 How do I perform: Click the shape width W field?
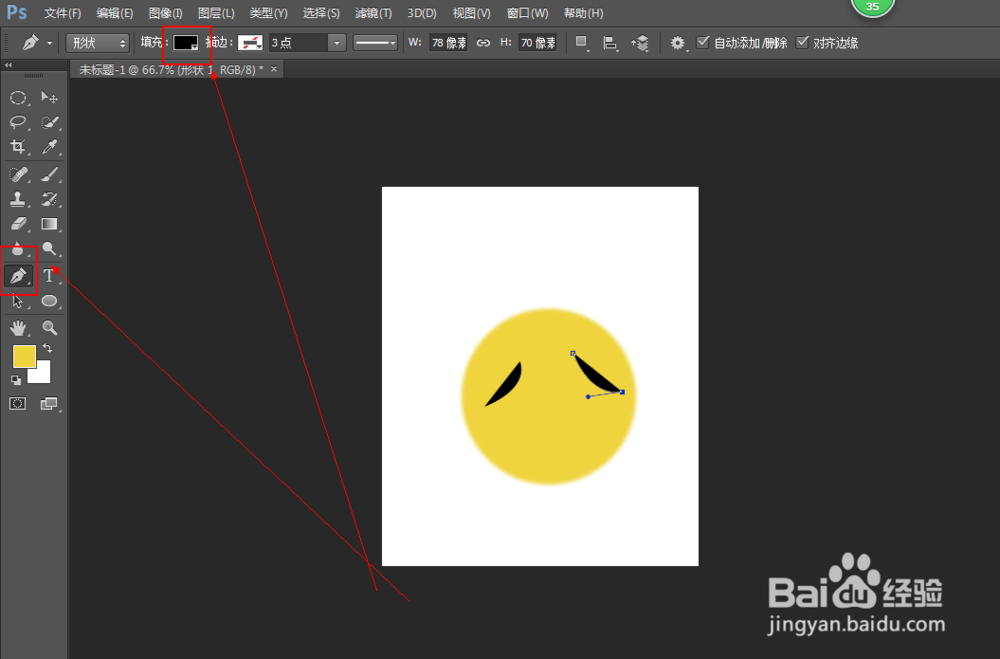(x=448, y=43)
